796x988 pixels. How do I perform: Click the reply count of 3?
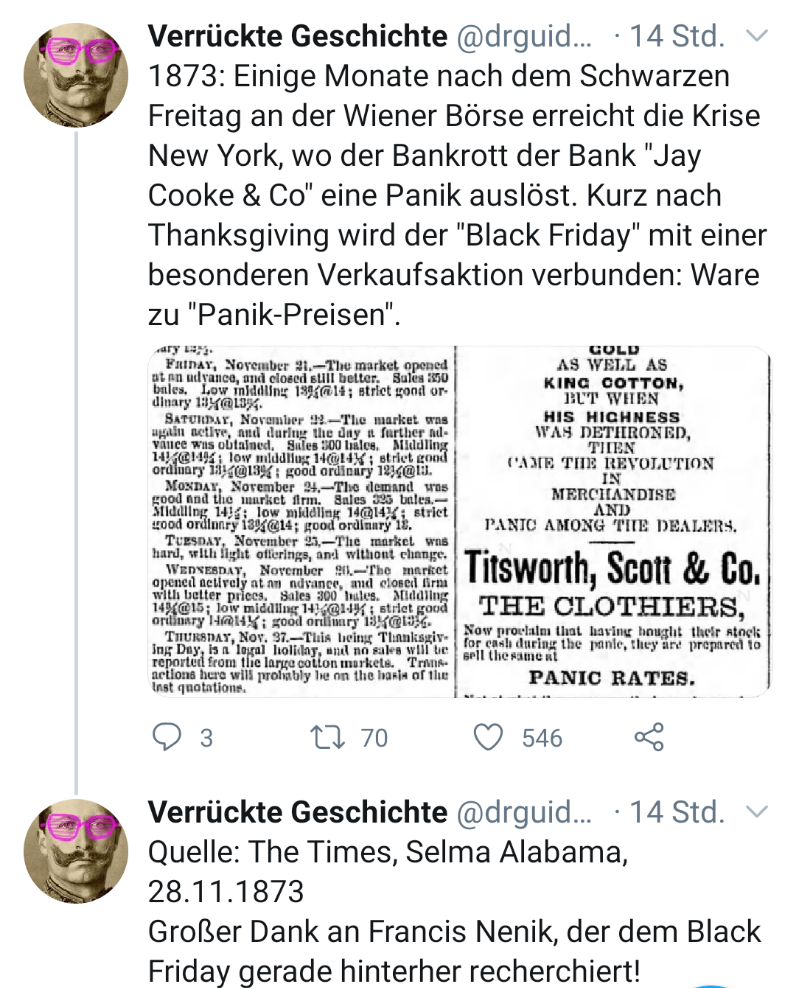tap(206, 739)
